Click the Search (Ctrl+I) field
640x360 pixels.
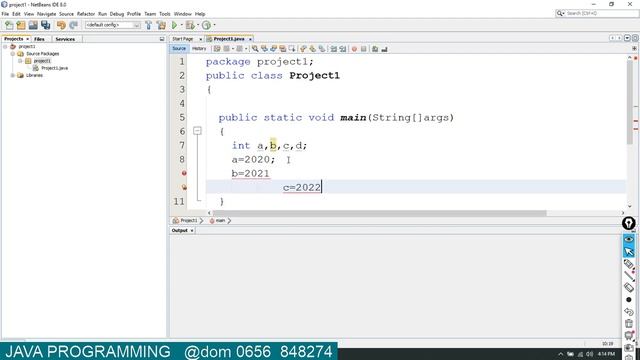597,13
